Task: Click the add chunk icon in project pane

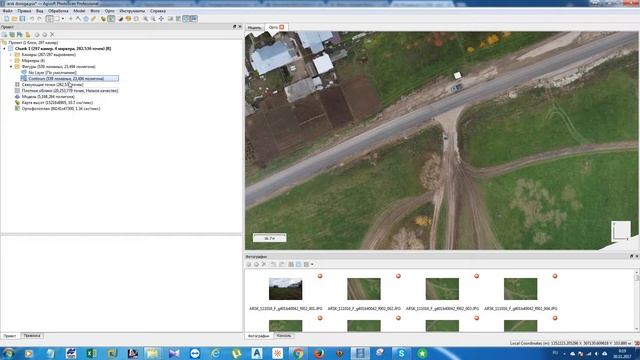Action: click(x=4, y=35)
